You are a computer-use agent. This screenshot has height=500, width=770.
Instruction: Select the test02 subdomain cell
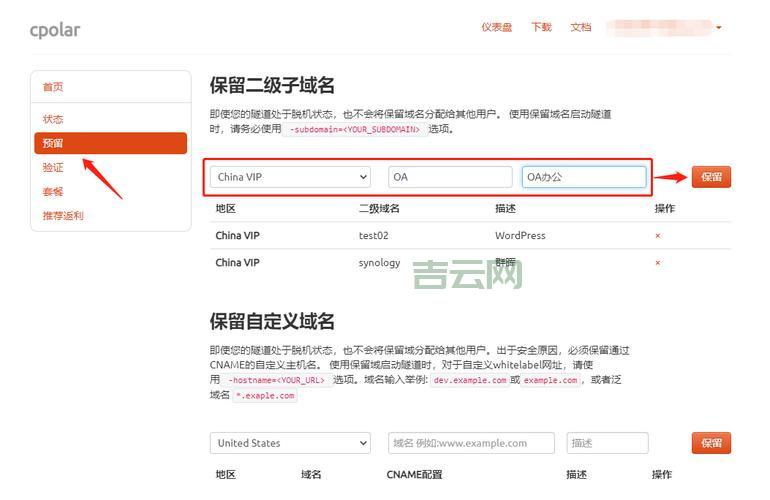coord(373,235)
